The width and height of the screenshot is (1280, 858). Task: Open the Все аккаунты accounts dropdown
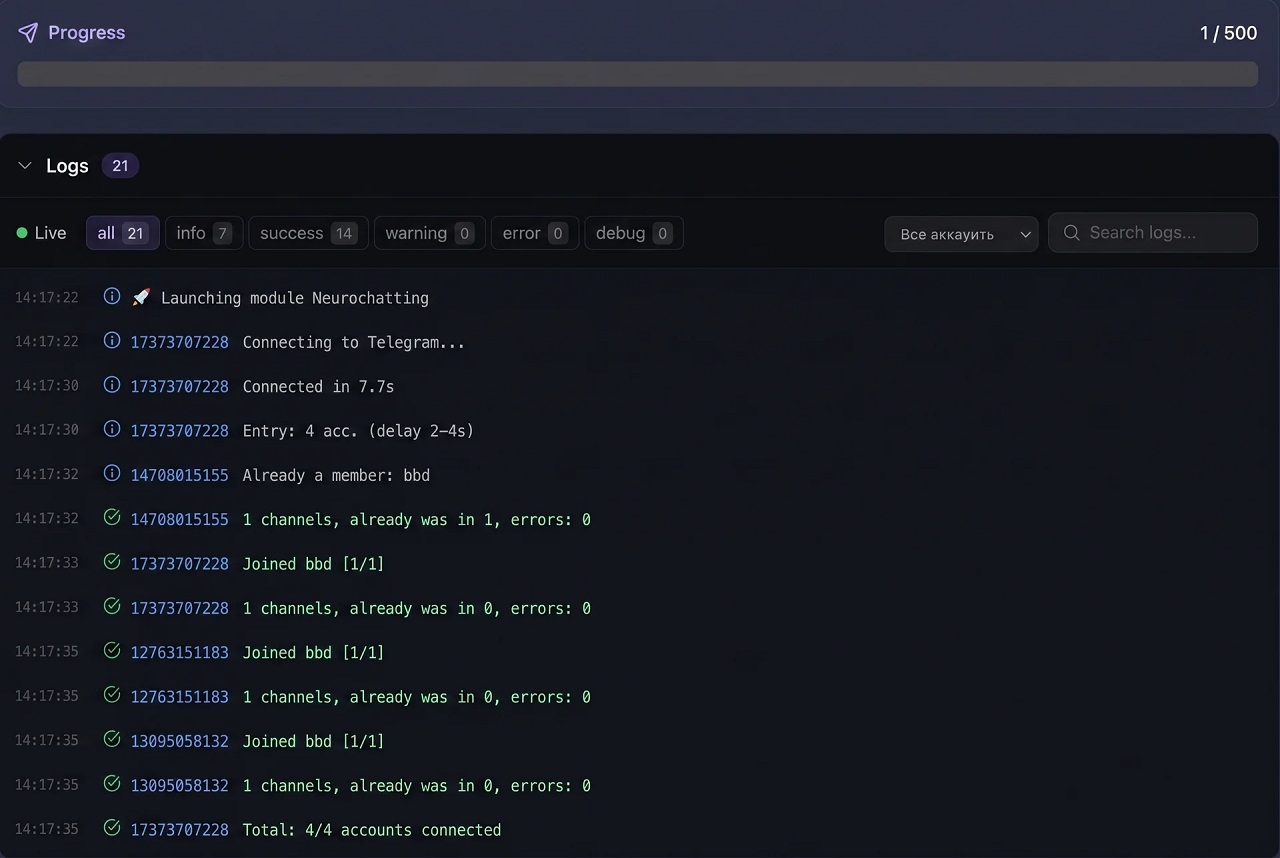coord(961,234)
